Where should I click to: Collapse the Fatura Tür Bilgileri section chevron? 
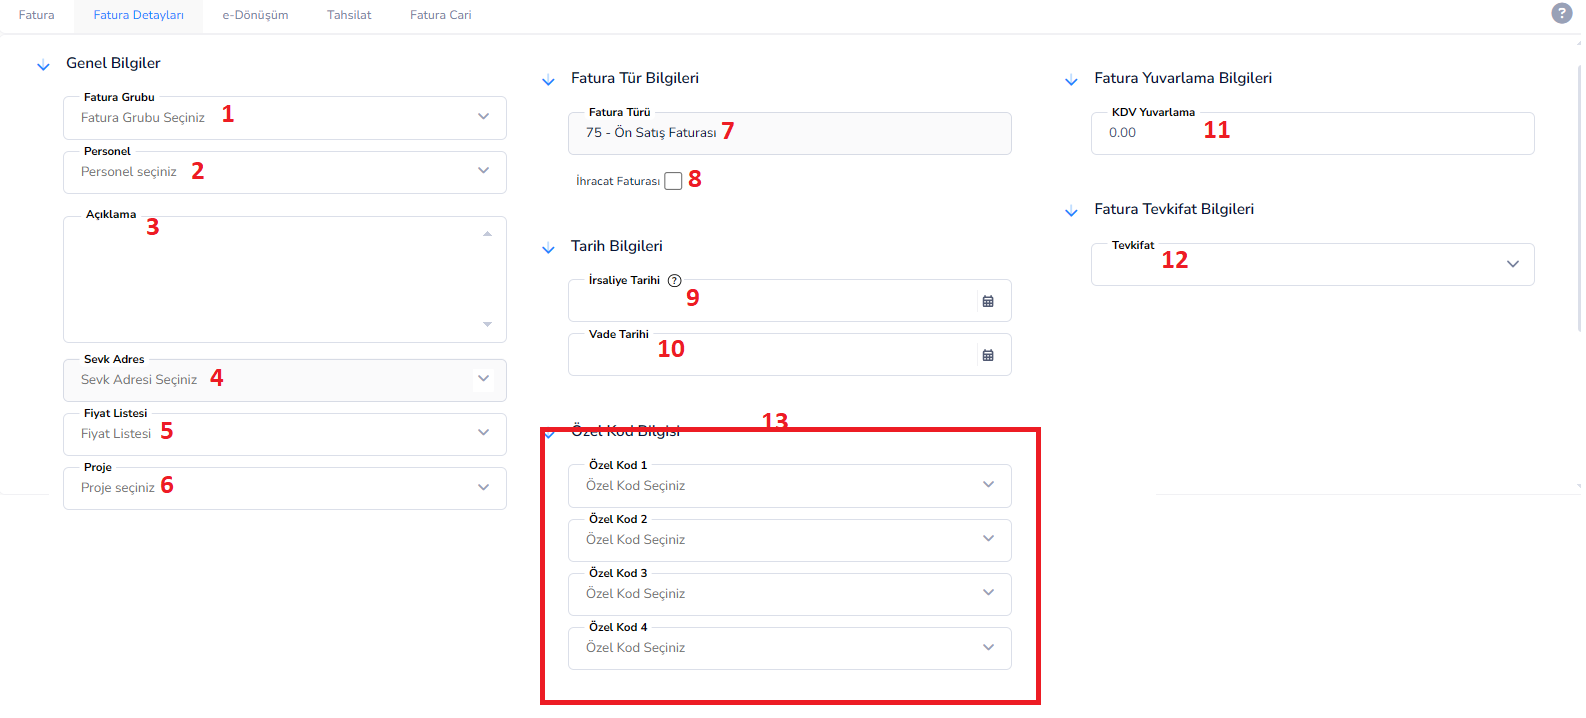coord(548,81)
